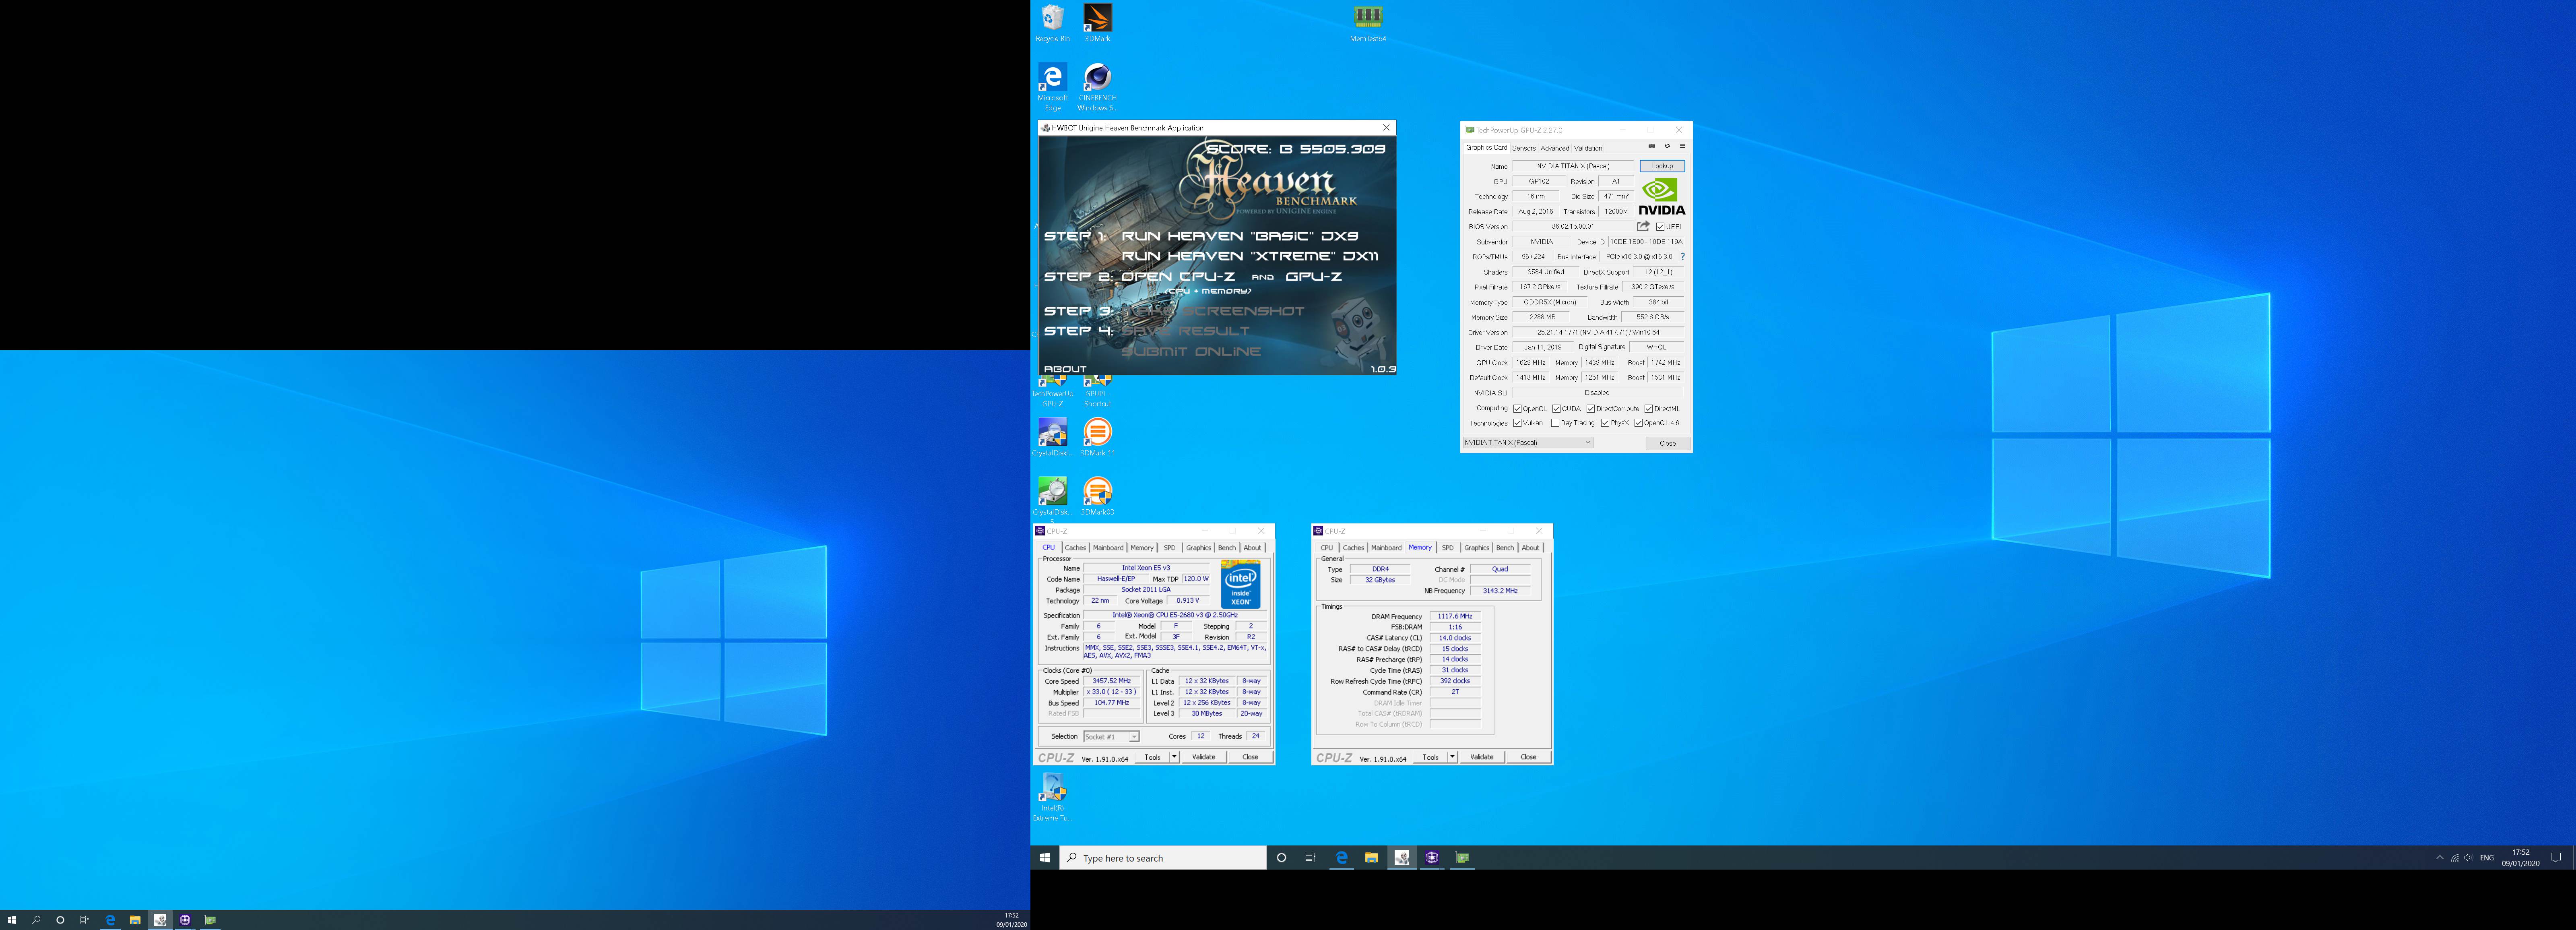Click the clock and date on right taskbar
This screenshot has width=2576, height=930.
tap(2520, 858)
